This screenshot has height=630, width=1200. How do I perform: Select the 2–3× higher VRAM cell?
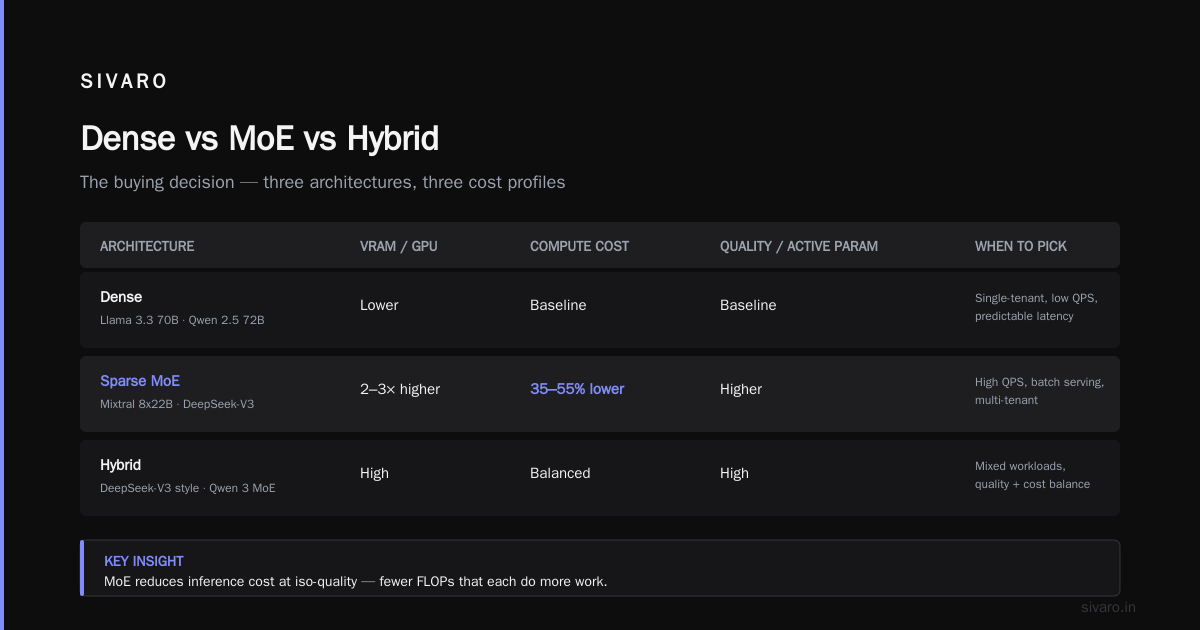(x=400, y=389)
